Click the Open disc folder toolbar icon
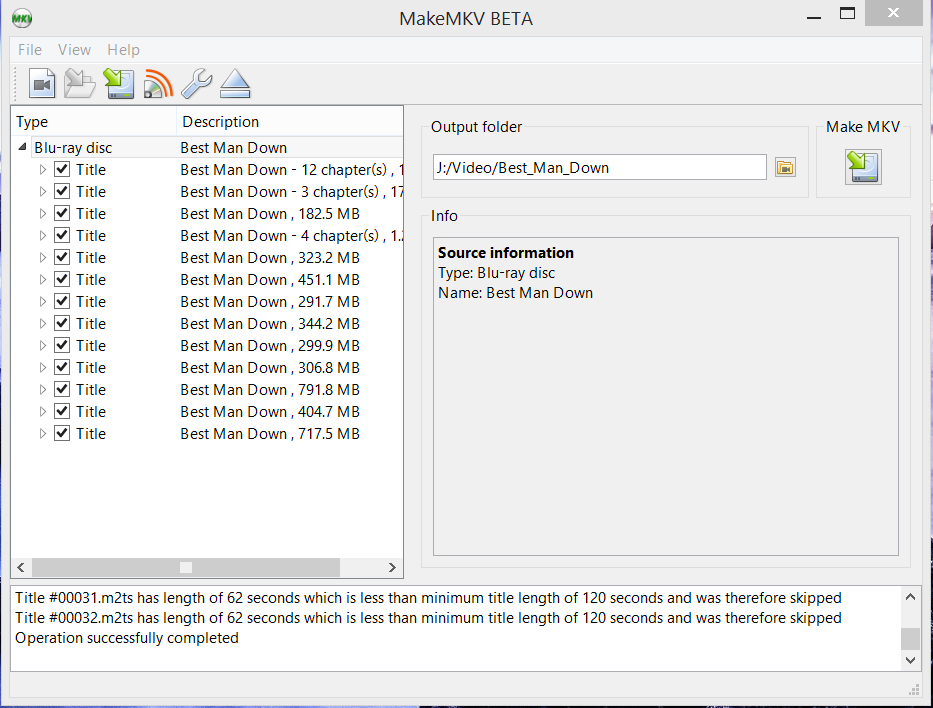This screenshot has height=708, width=933. pos(80,83)
